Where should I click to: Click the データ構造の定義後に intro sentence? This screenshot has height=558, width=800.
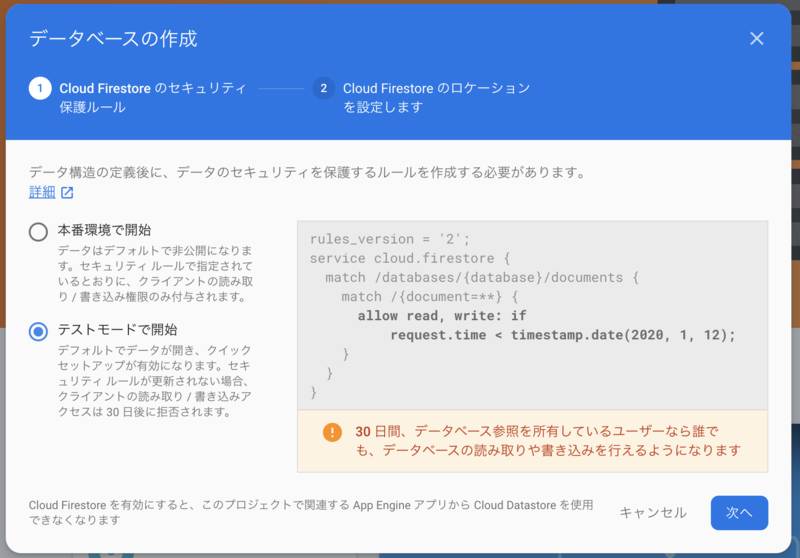pos(308,172)
